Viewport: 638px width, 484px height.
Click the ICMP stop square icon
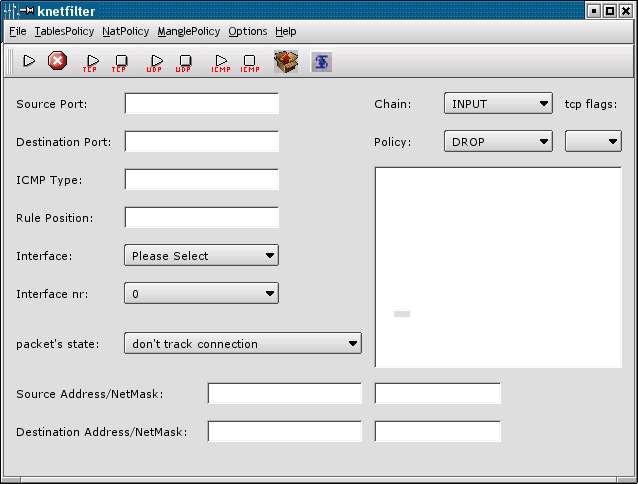click(249, 63)
